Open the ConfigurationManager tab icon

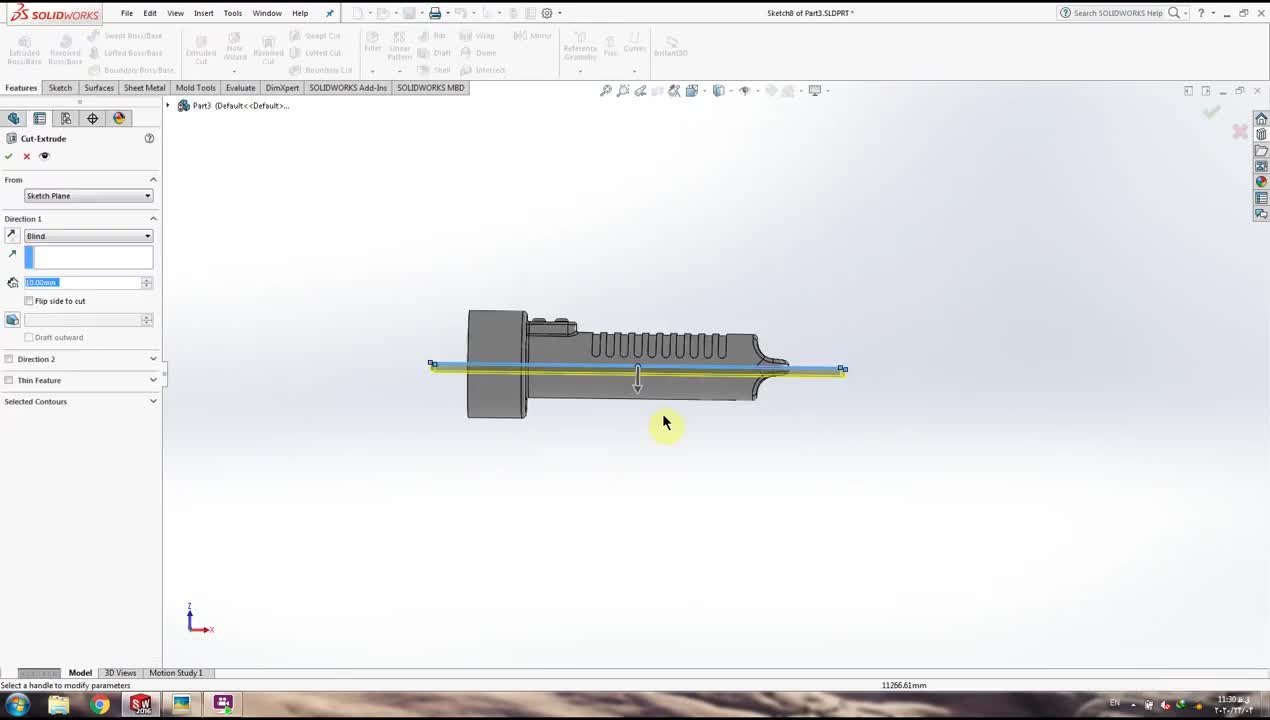pyautogui.click(x=66, y=118)
